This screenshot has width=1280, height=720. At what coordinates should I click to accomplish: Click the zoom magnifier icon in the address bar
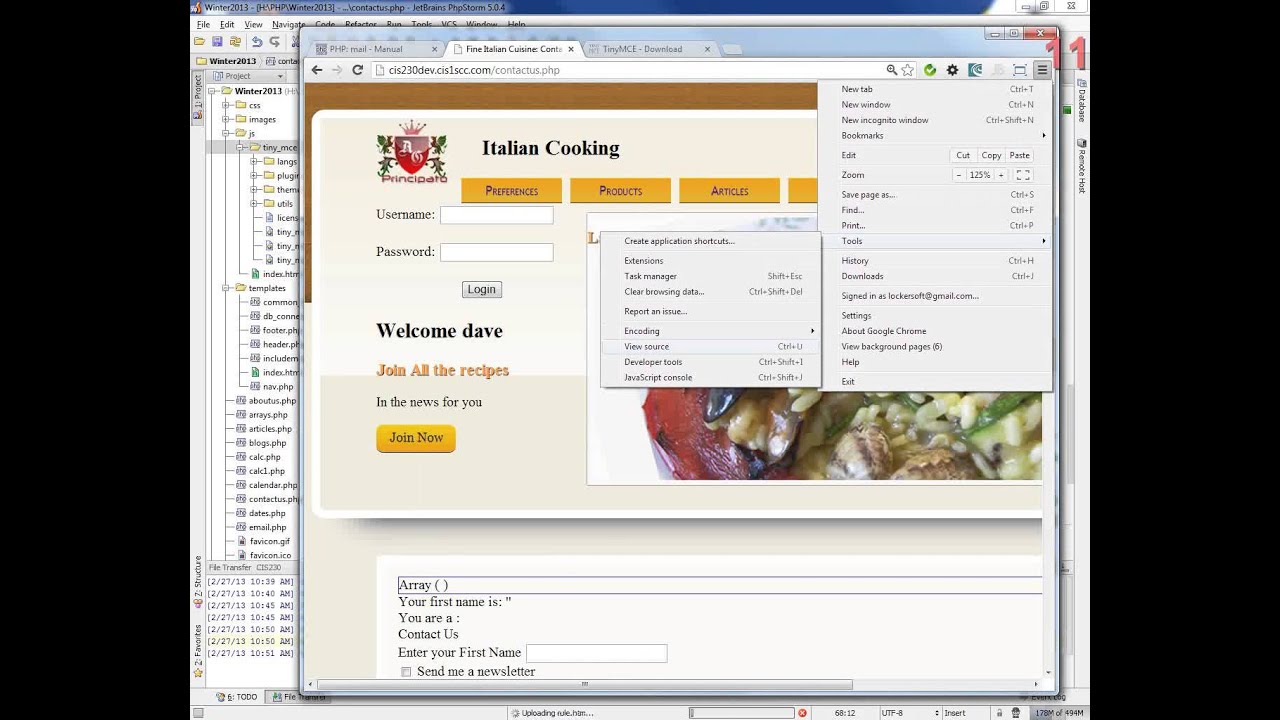pyautogui.click(x=891, y=70)
